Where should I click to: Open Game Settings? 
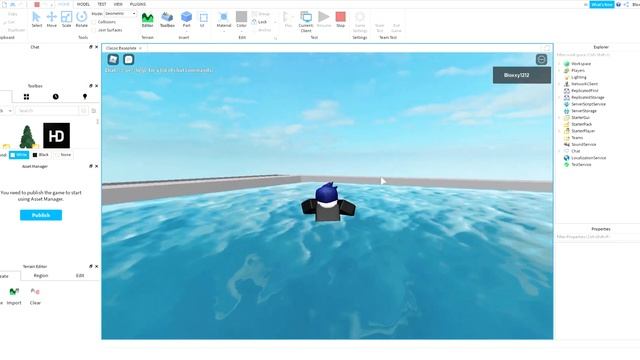[x=360, y=22]
